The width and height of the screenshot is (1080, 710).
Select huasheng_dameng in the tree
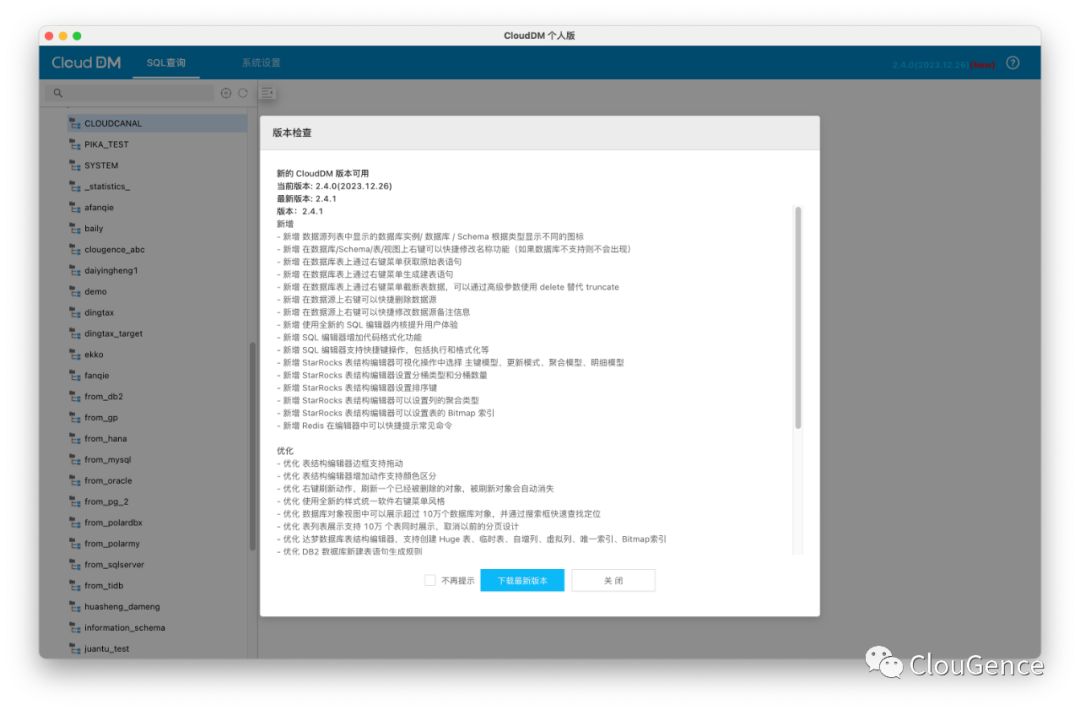coord(122,607)
